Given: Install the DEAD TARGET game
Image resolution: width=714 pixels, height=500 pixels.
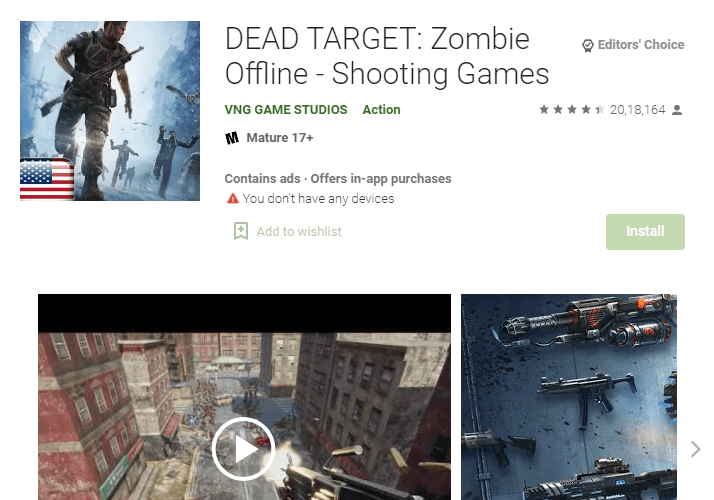Looking at the screenshot, I should [645, 232].
